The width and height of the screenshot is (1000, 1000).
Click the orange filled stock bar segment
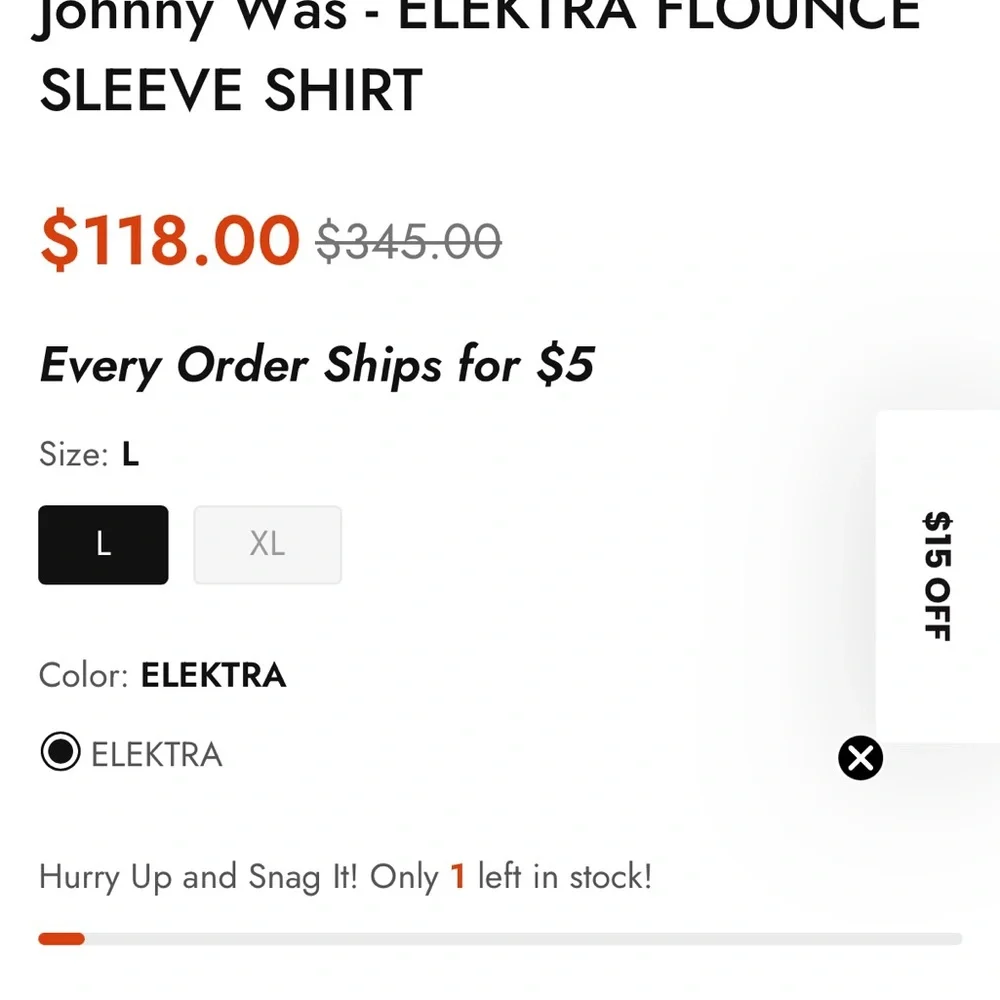61,938
